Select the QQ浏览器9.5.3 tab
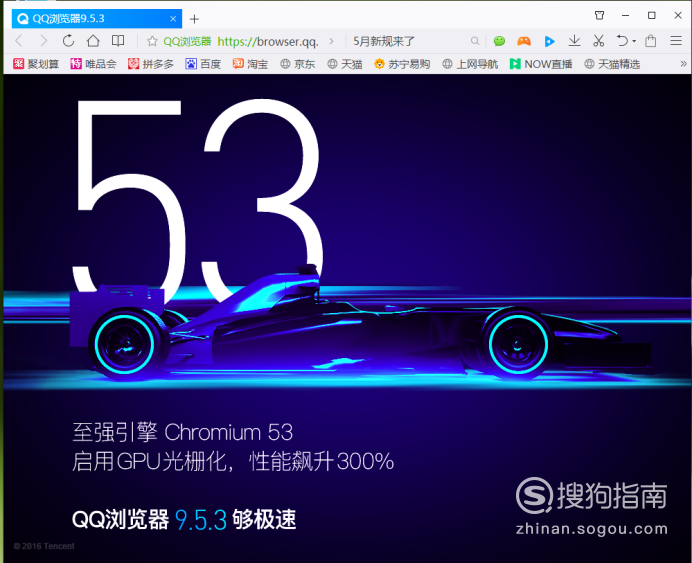Screen dimensions: 692x563 97,19
